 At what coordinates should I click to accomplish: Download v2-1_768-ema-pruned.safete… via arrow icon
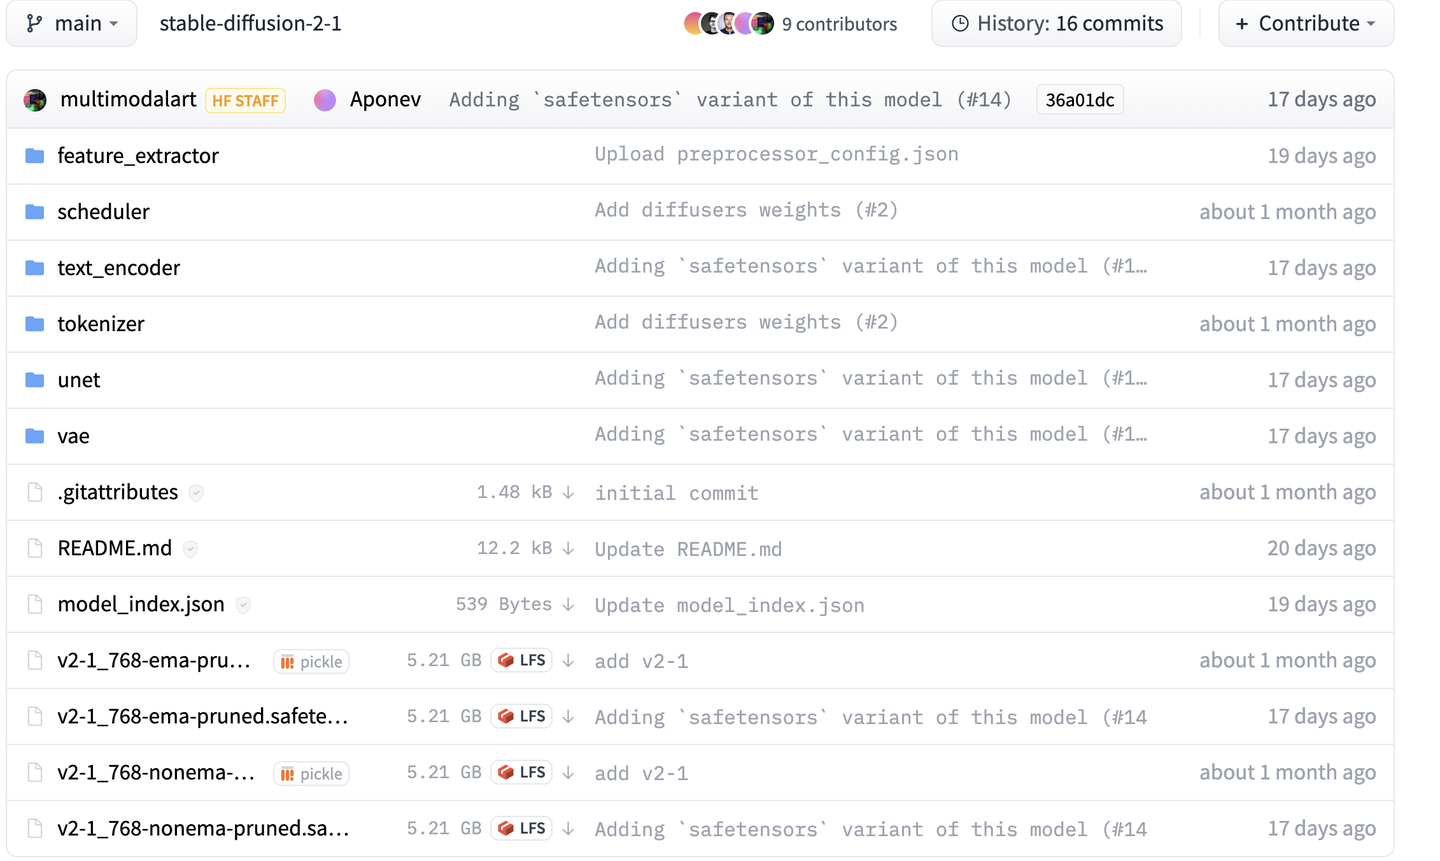pyautogui.click(x=568, y=716)
